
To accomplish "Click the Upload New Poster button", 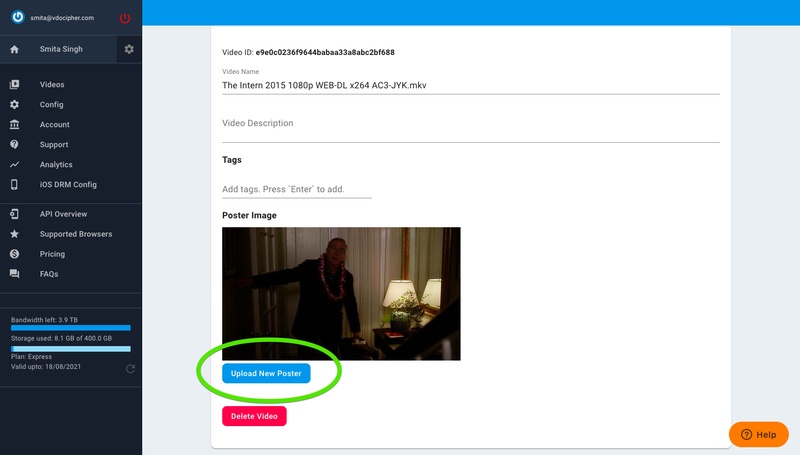I will point(266,373).
